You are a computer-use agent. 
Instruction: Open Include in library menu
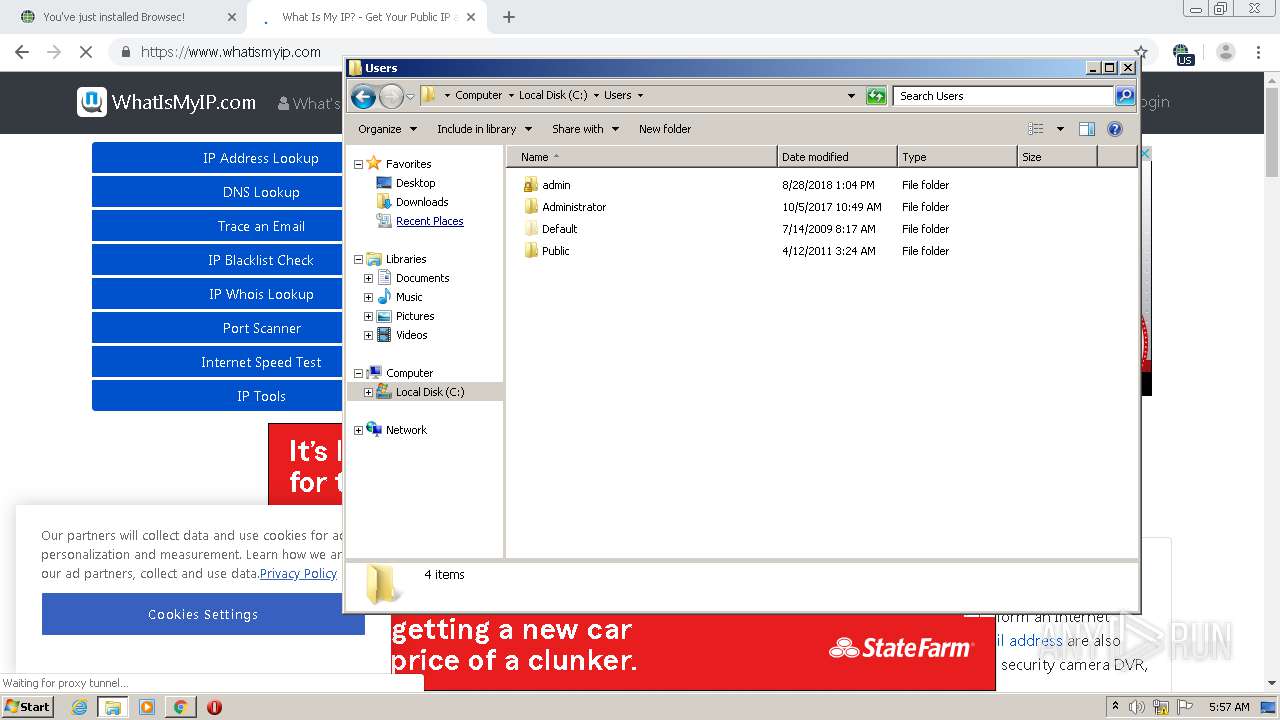pos(485,129)
